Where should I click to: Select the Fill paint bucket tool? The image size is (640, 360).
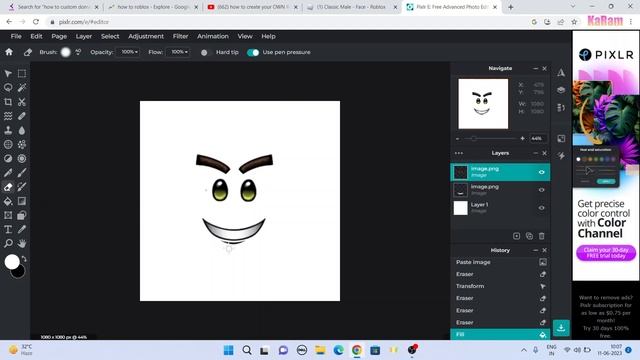point(8,201)
